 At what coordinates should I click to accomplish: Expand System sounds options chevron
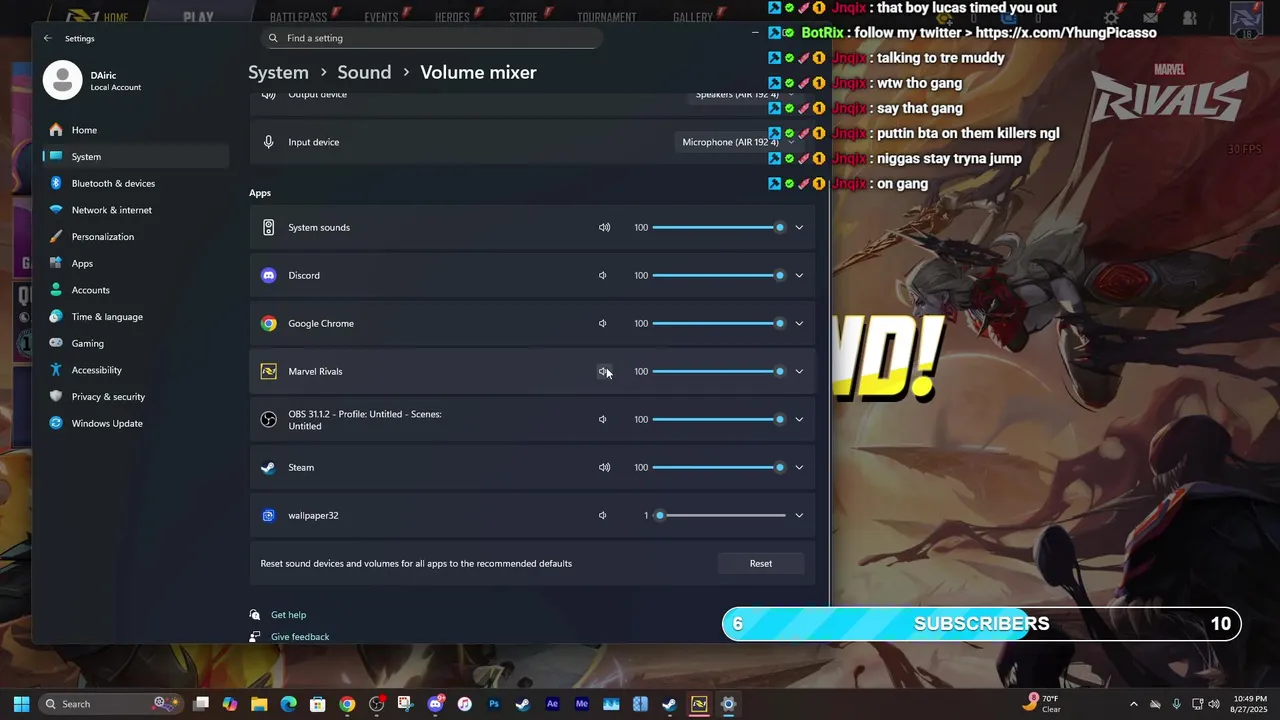pyautogui.click(x=799, y=227)
